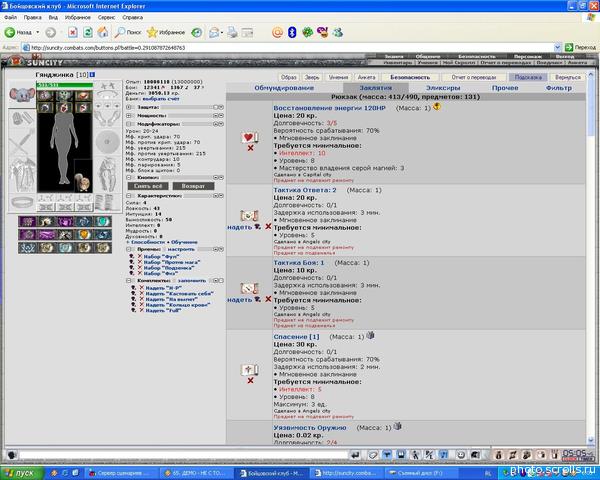
Task: Open the Избранное favorites star
Action: (166, 33)
